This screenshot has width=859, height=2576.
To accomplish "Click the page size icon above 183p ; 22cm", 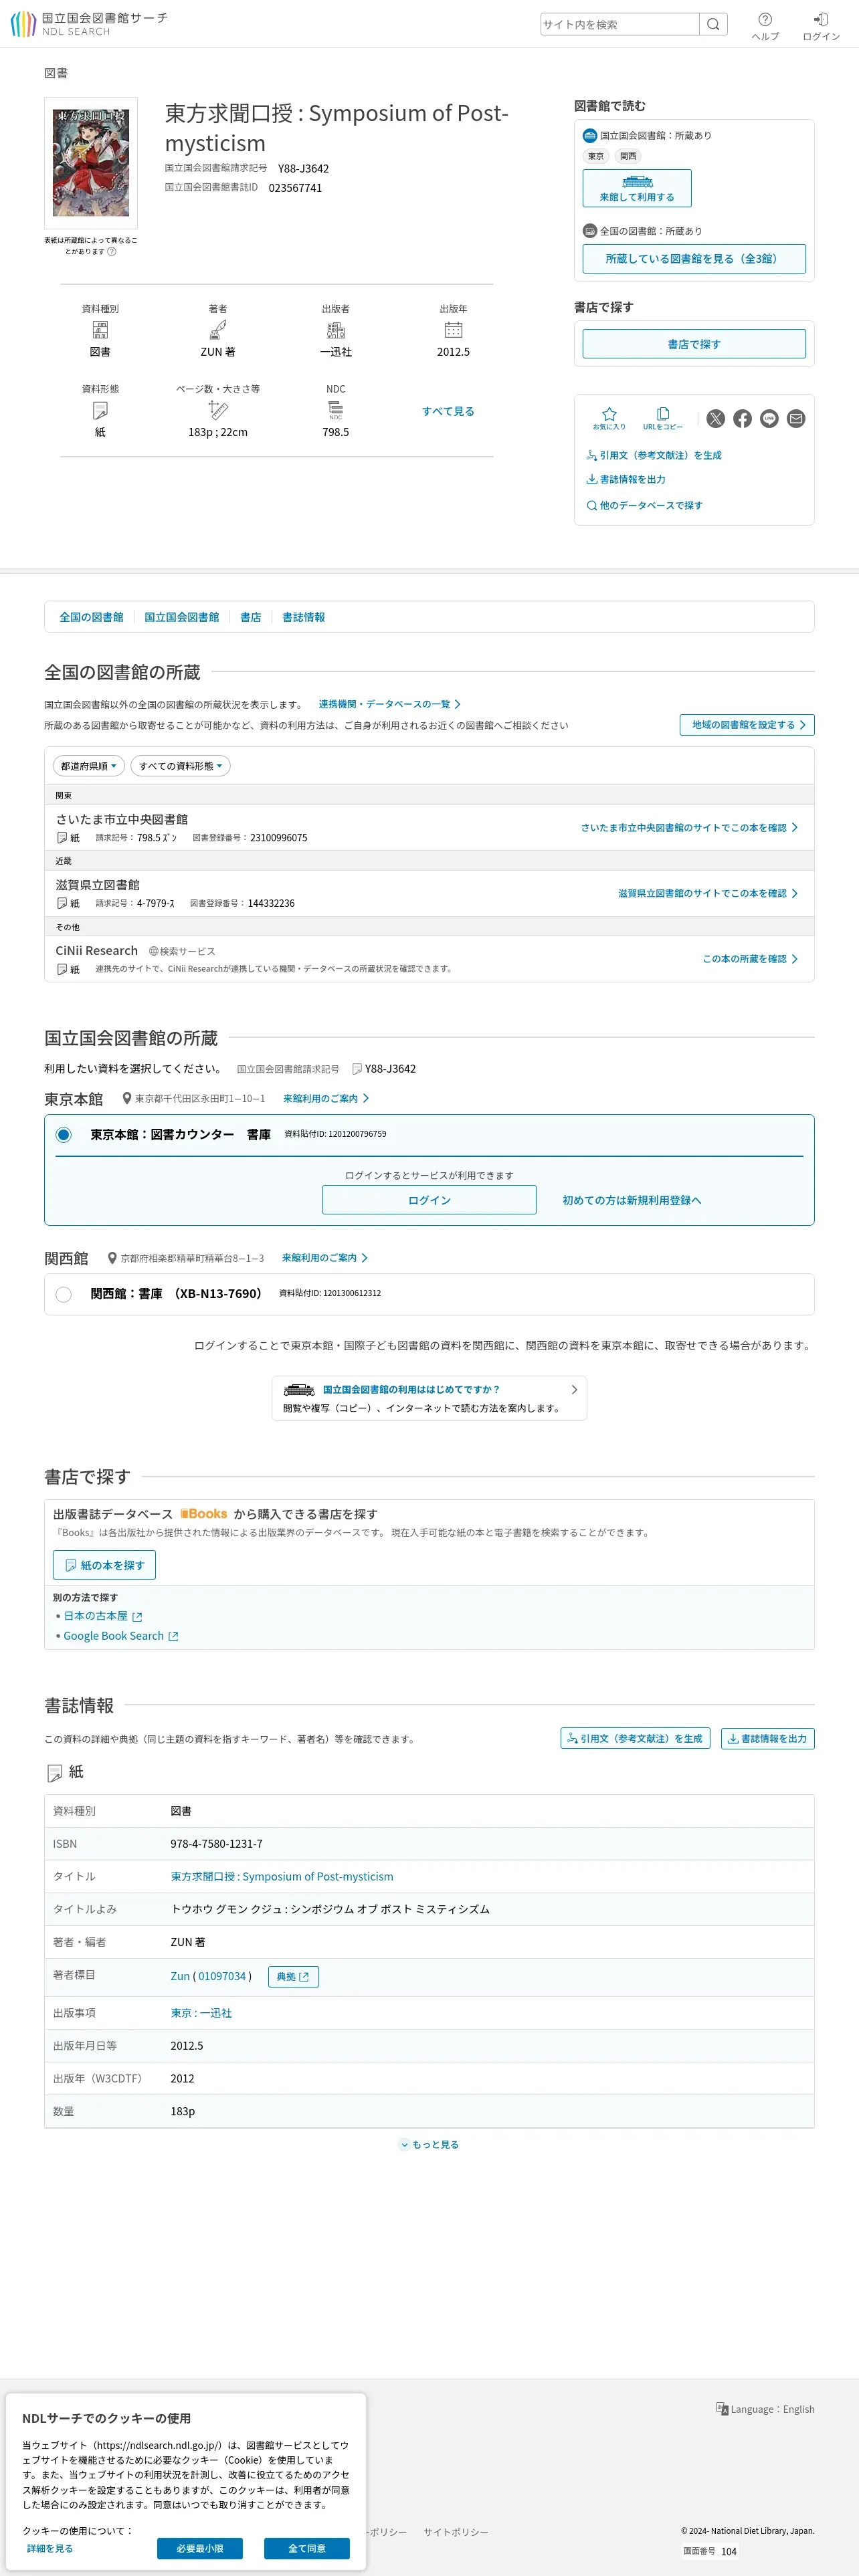I will click(218, 410).
